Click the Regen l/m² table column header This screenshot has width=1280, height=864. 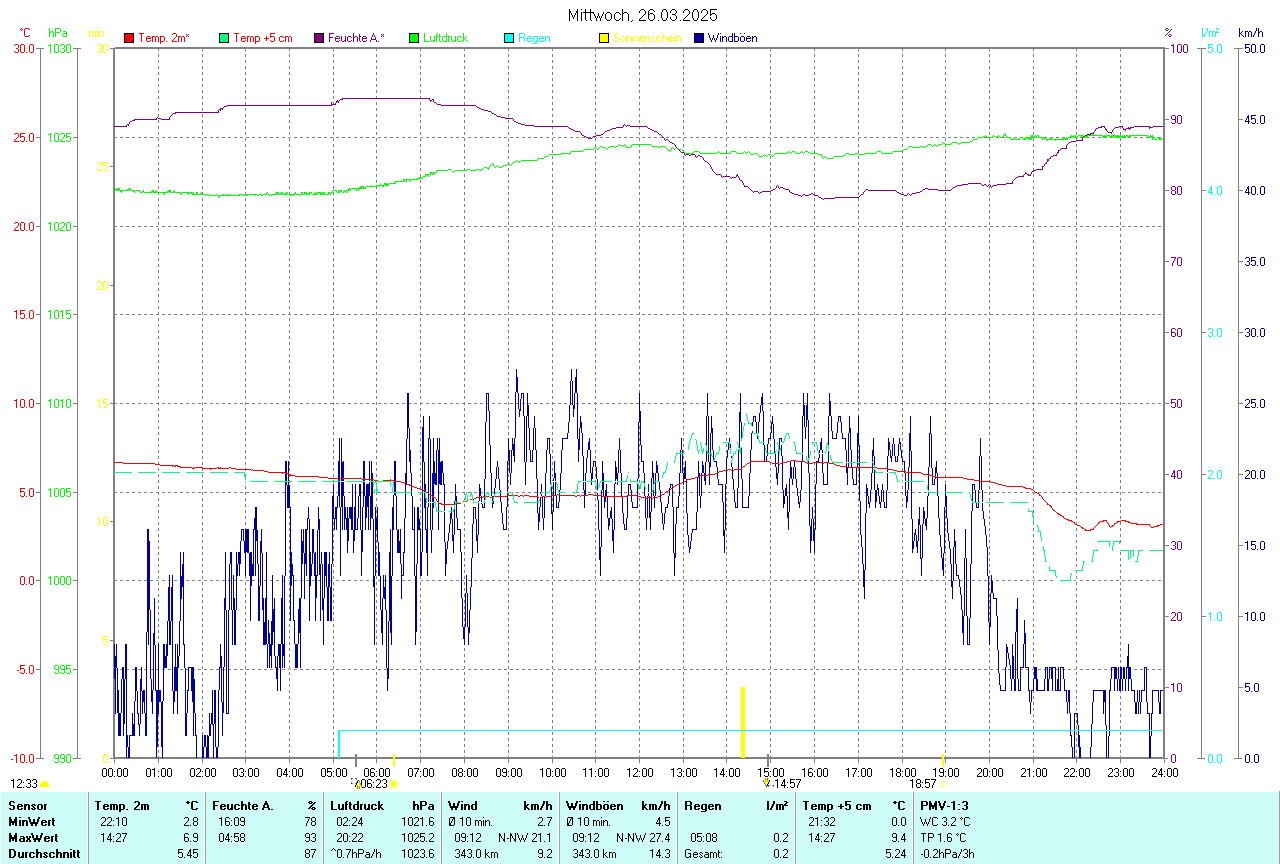tap(736, 806)
